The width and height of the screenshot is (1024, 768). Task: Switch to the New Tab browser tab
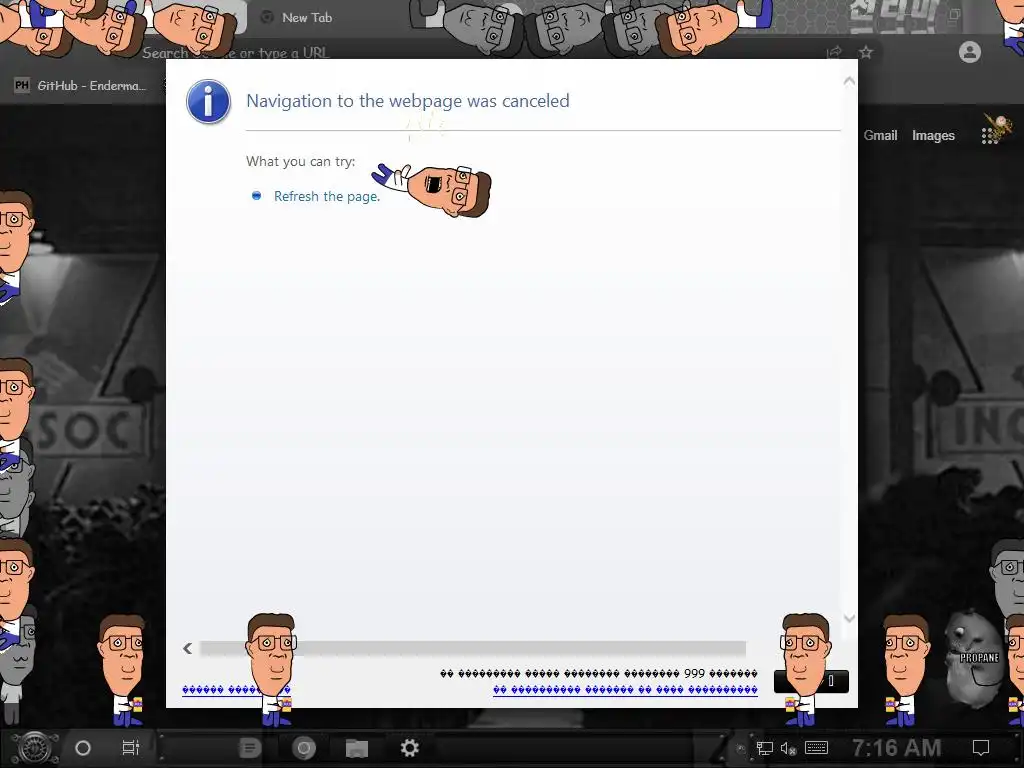pos(306,18)
